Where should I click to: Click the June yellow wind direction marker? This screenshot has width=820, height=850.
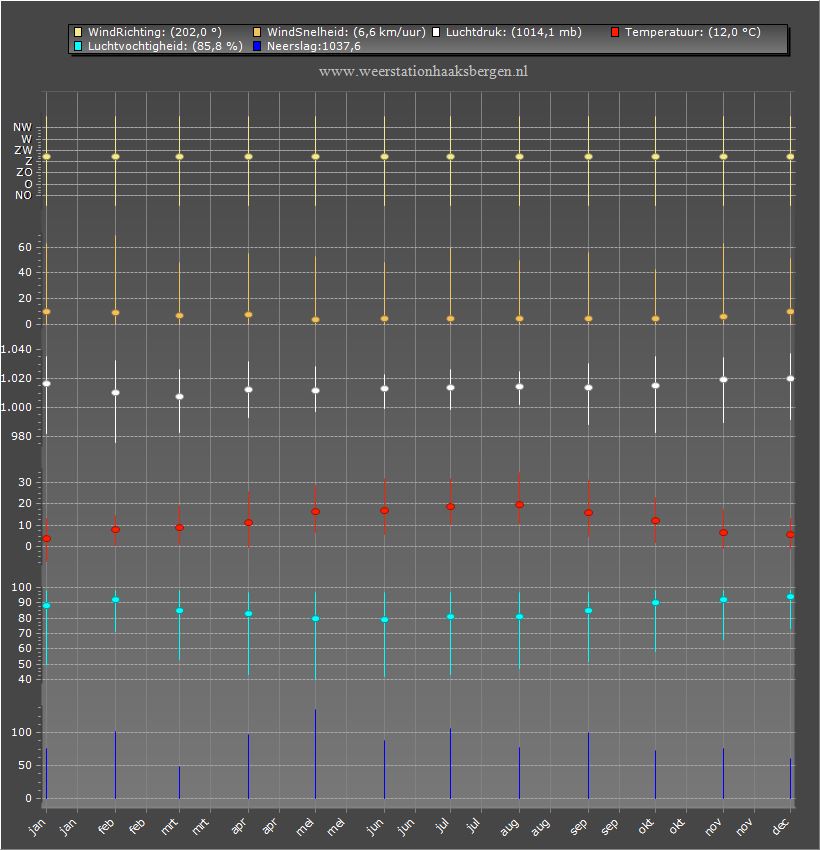(x=384, y=157)
